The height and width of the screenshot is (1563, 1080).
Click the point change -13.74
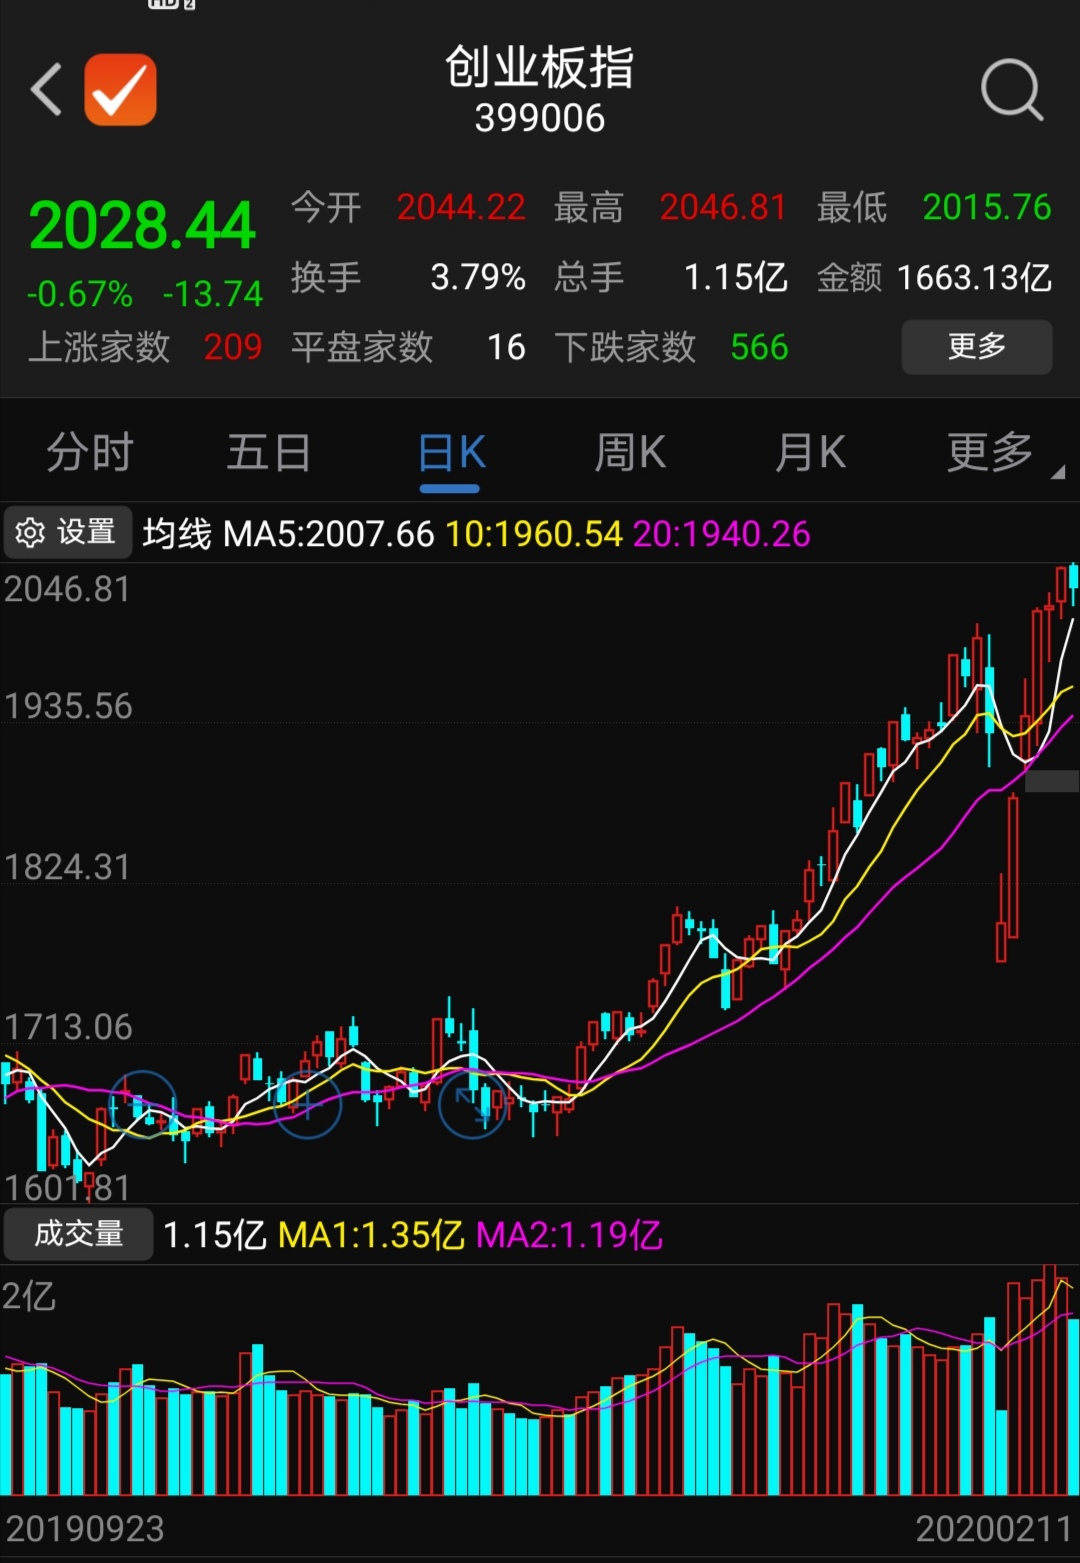(213, 294)
